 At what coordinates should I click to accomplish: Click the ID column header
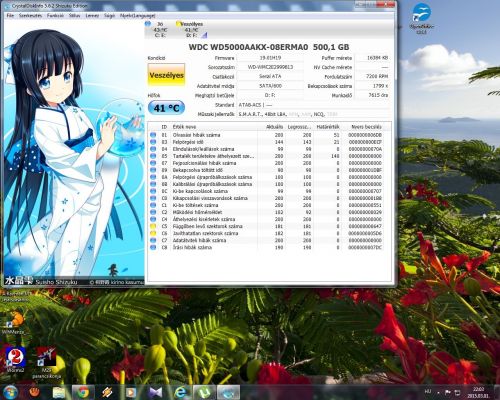(x=164, y=127)
